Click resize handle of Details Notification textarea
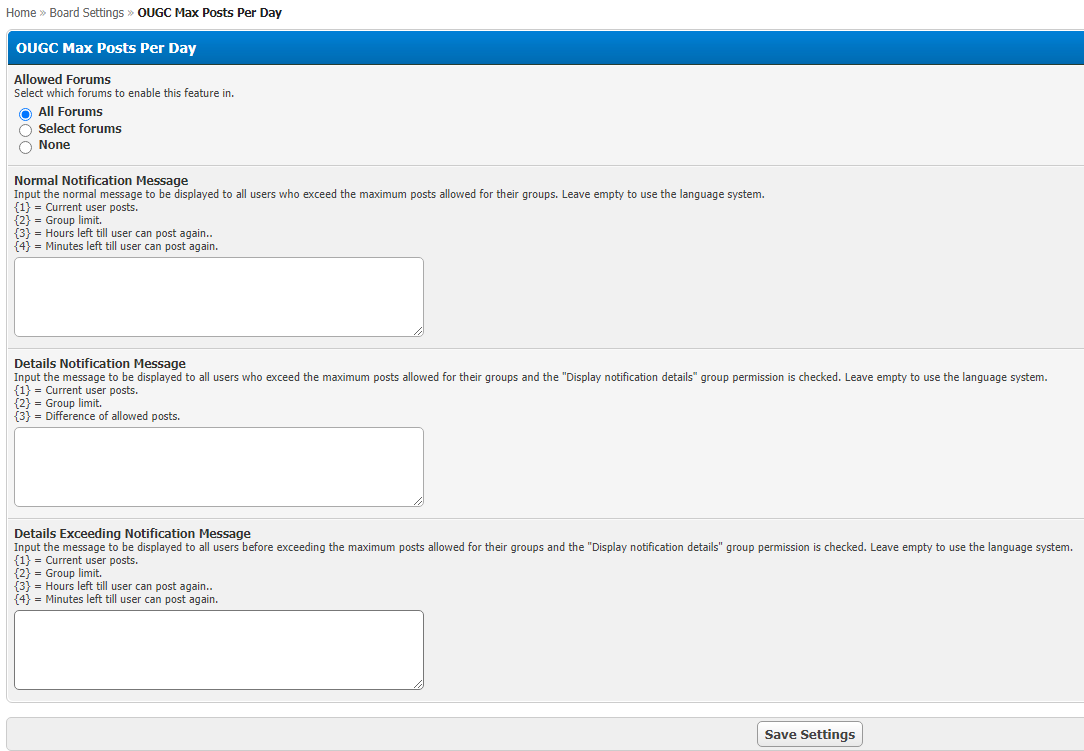Viewport: 1084px width, 751px height. point(418,501)
